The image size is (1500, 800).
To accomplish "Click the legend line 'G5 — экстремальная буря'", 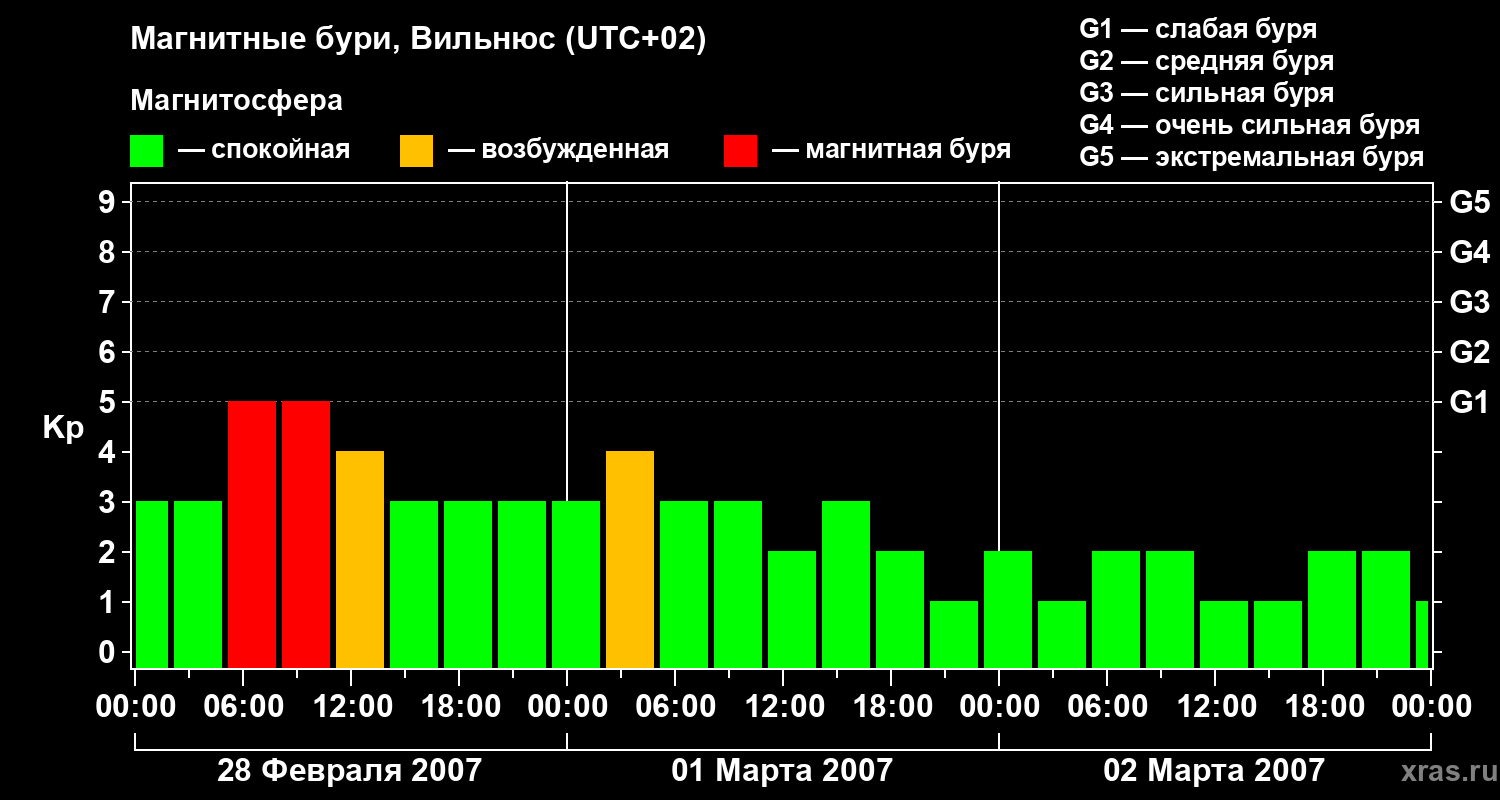I will point(1251,157).
